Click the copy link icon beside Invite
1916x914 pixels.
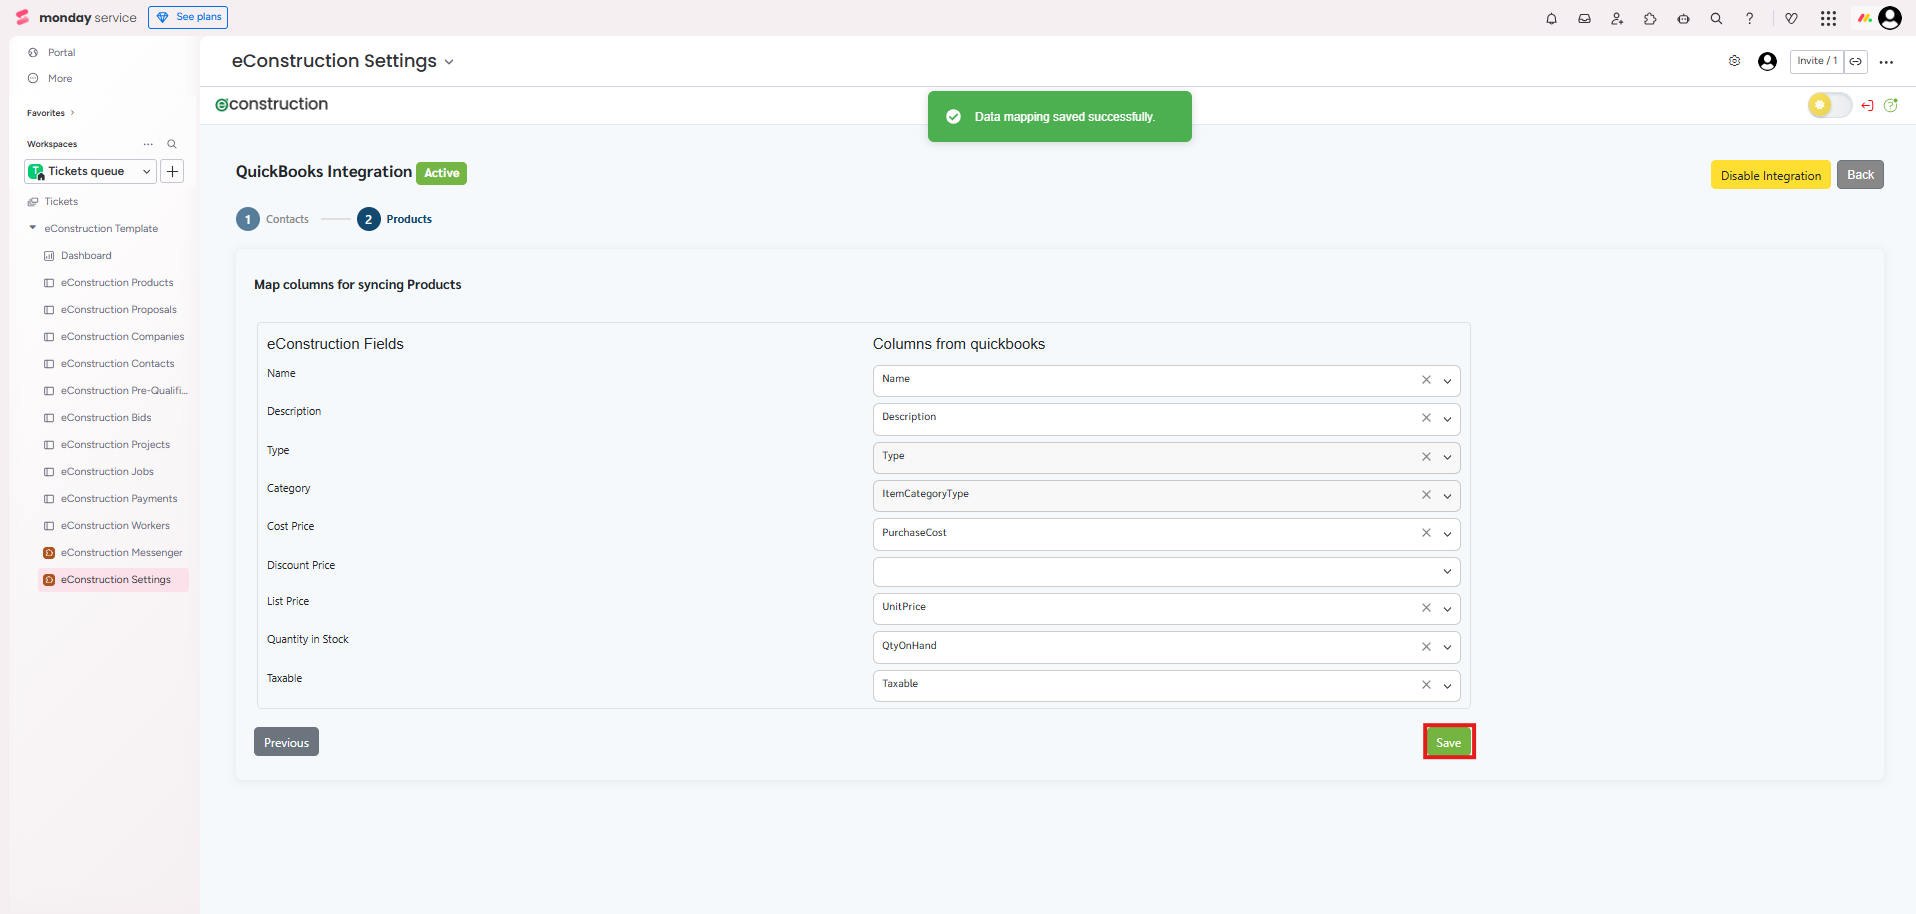coord(1855,61)
